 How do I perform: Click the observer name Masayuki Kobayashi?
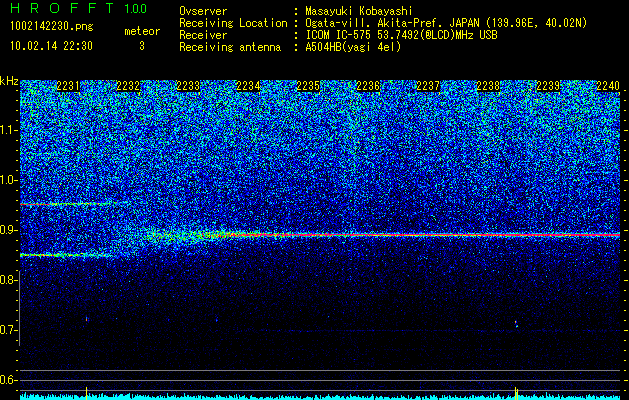pyautogui.click(x=359, y=11)
